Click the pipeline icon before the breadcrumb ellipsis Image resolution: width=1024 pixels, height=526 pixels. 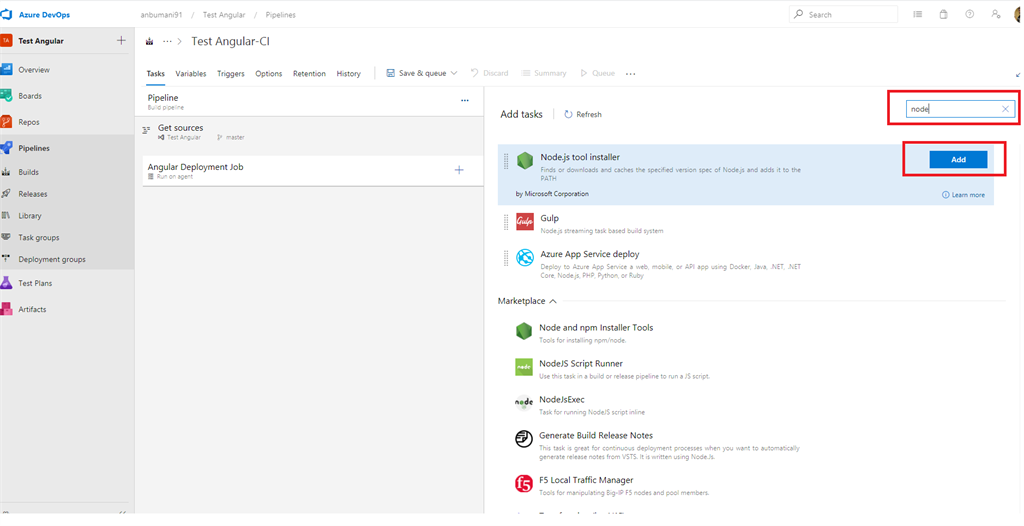[x=150, y=41]
